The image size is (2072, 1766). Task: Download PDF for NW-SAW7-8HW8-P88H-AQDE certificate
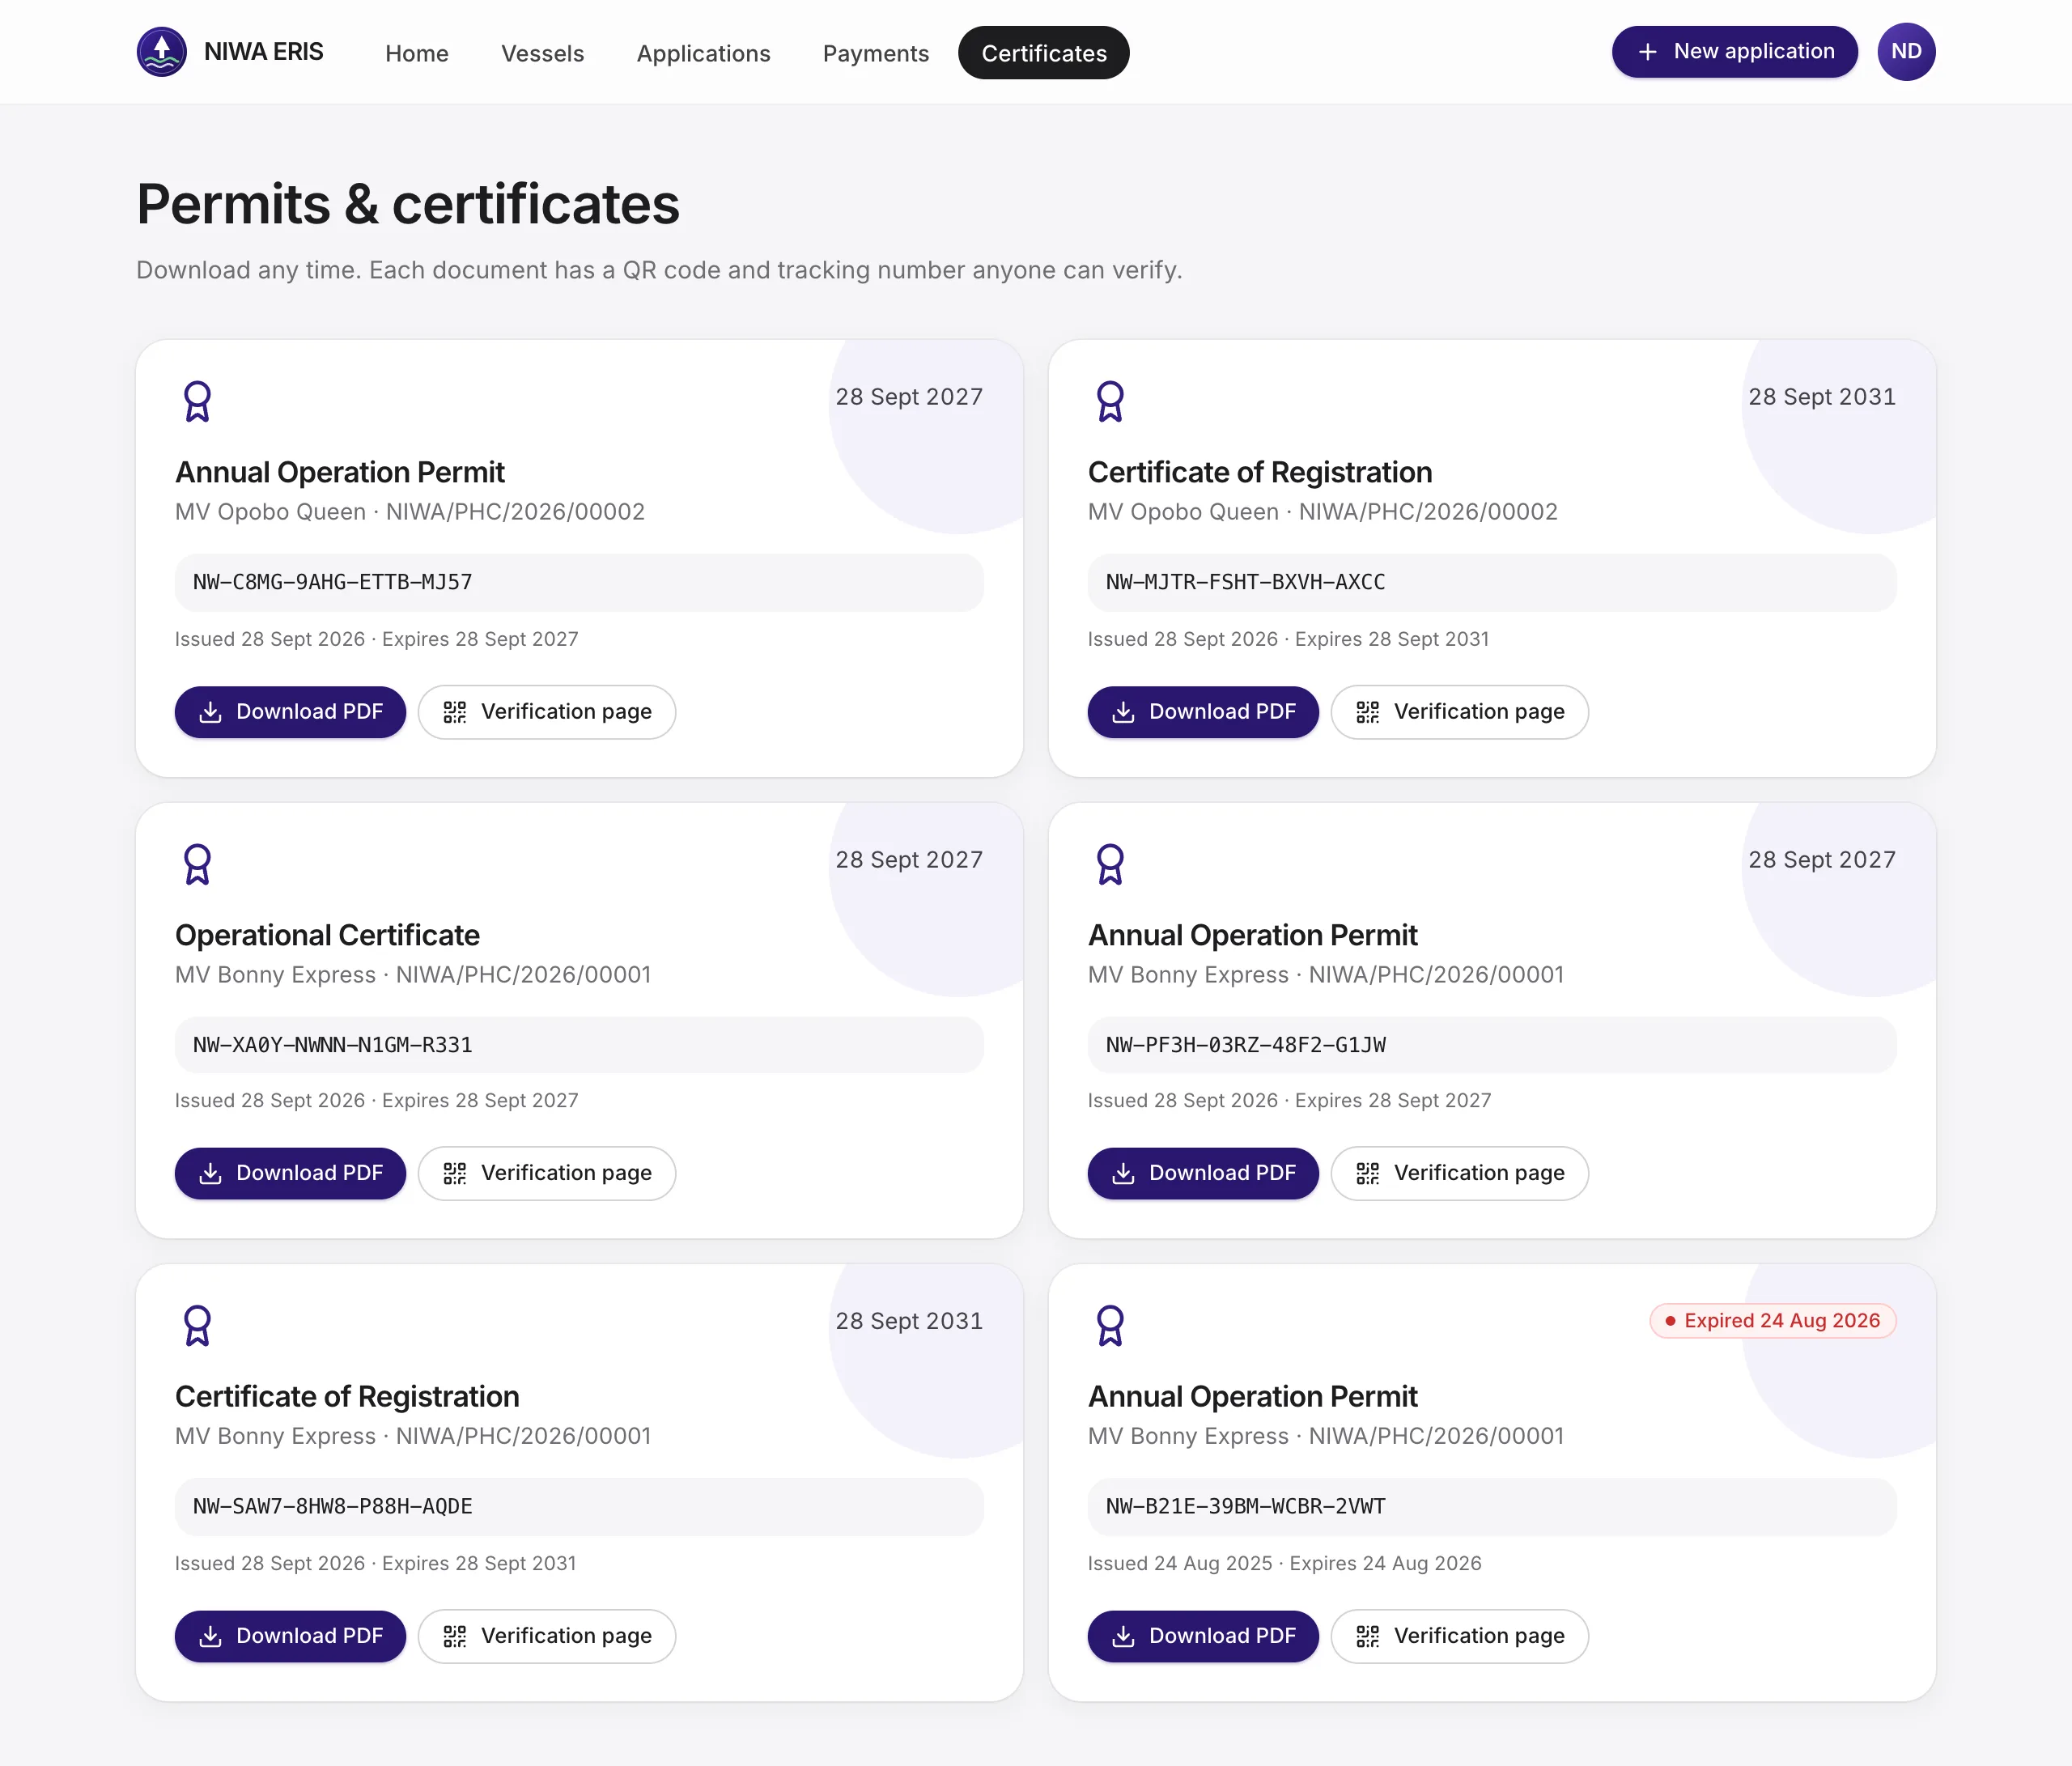tap(290, 1636)
